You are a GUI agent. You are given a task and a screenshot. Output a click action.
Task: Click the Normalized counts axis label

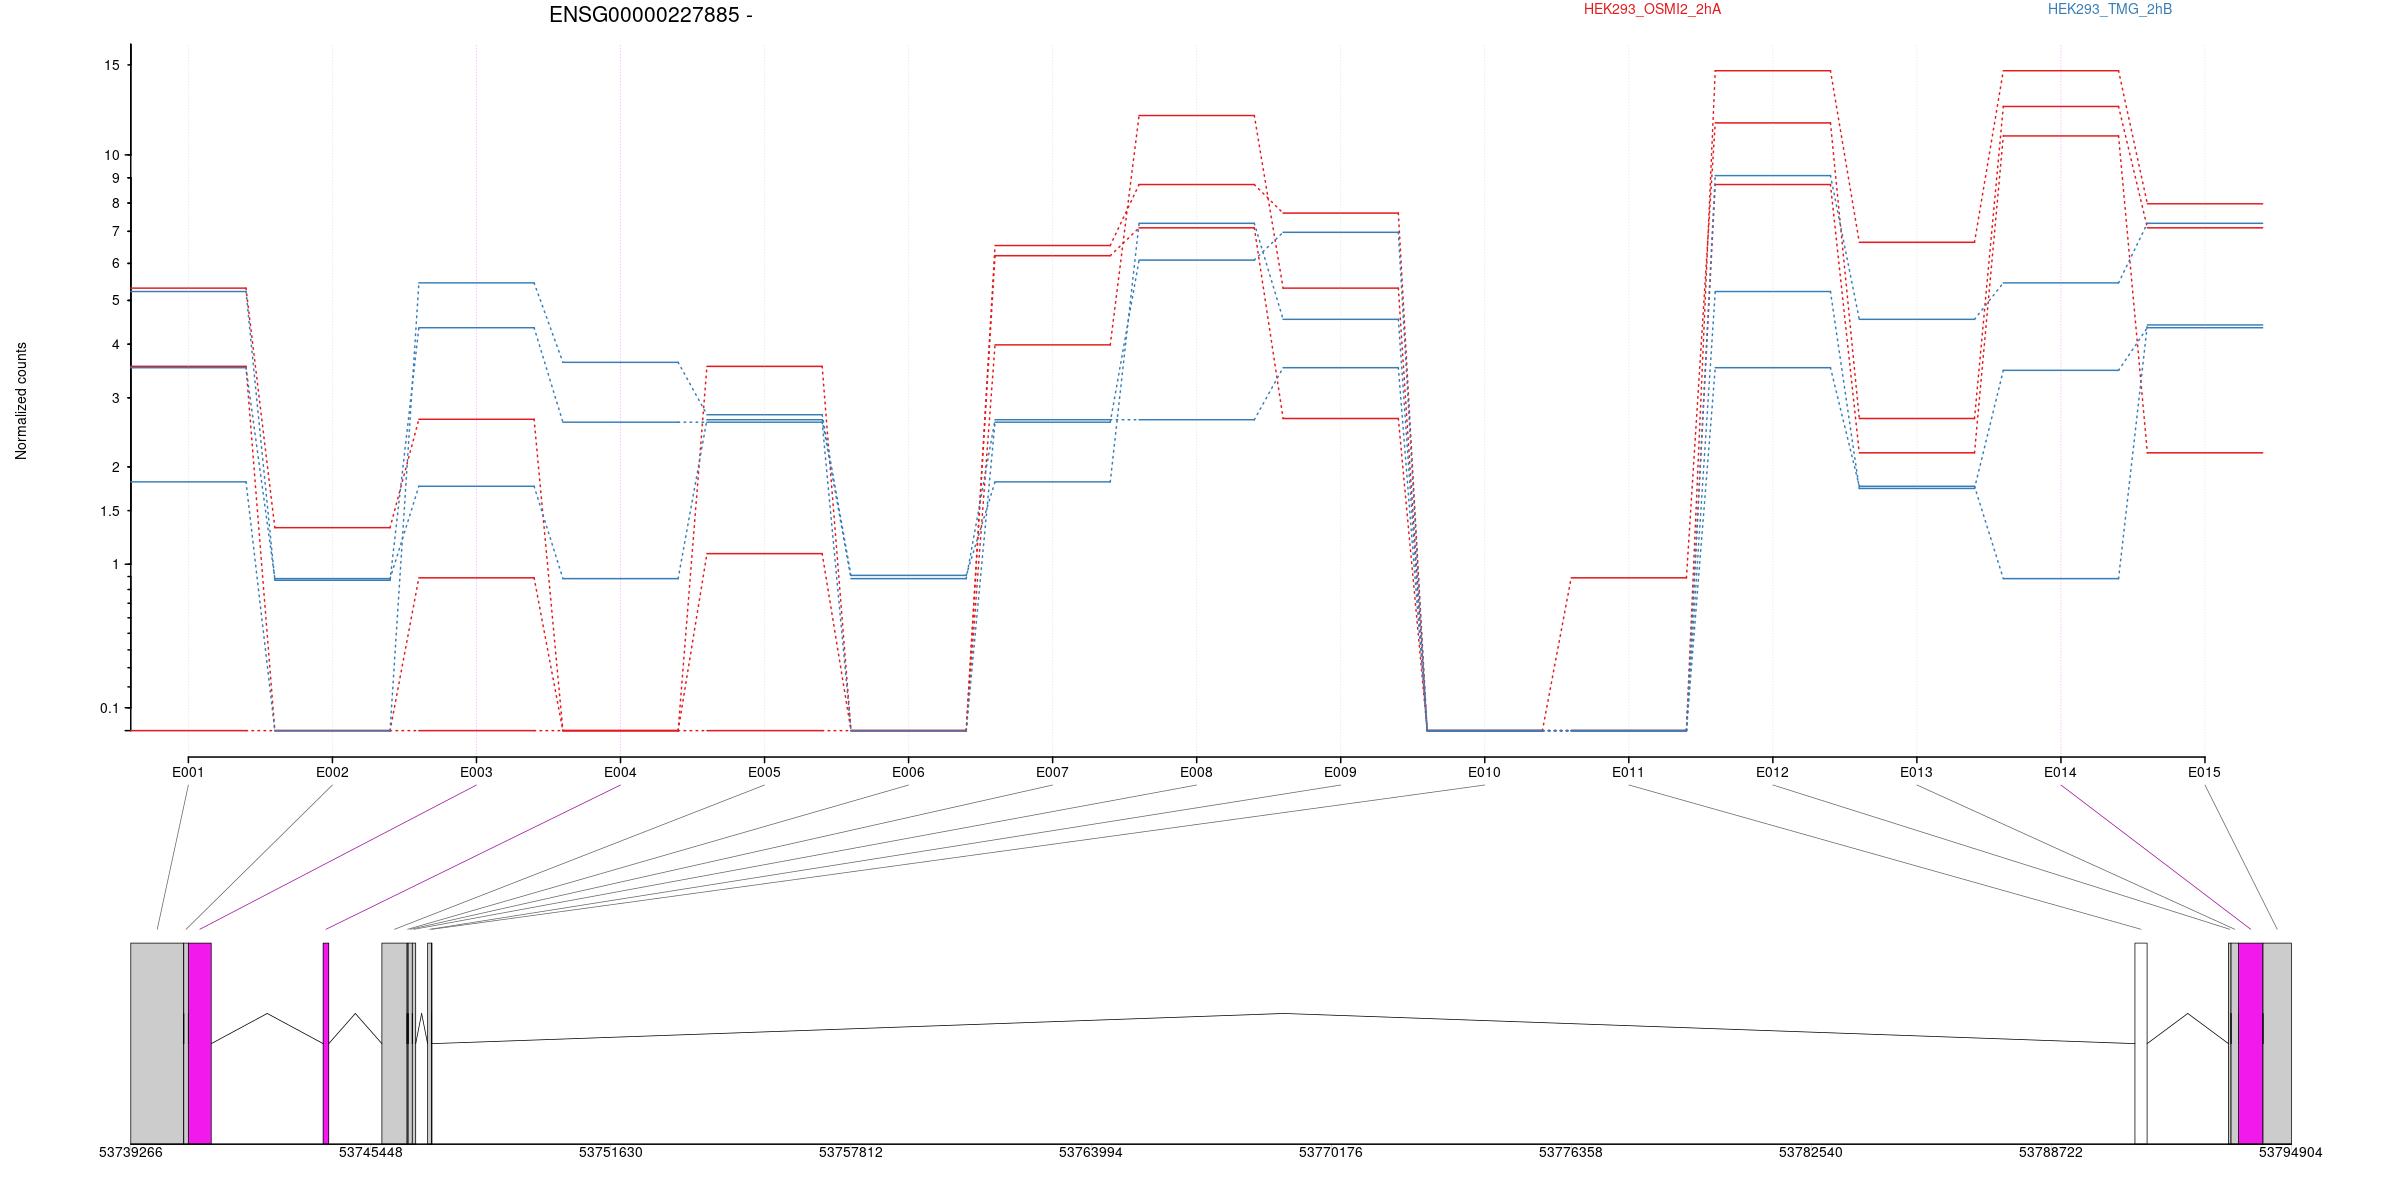pos(21,401)
